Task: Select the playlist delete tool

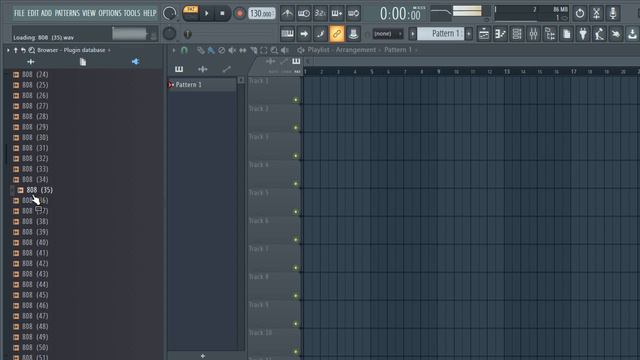Action: pos(221,50)
